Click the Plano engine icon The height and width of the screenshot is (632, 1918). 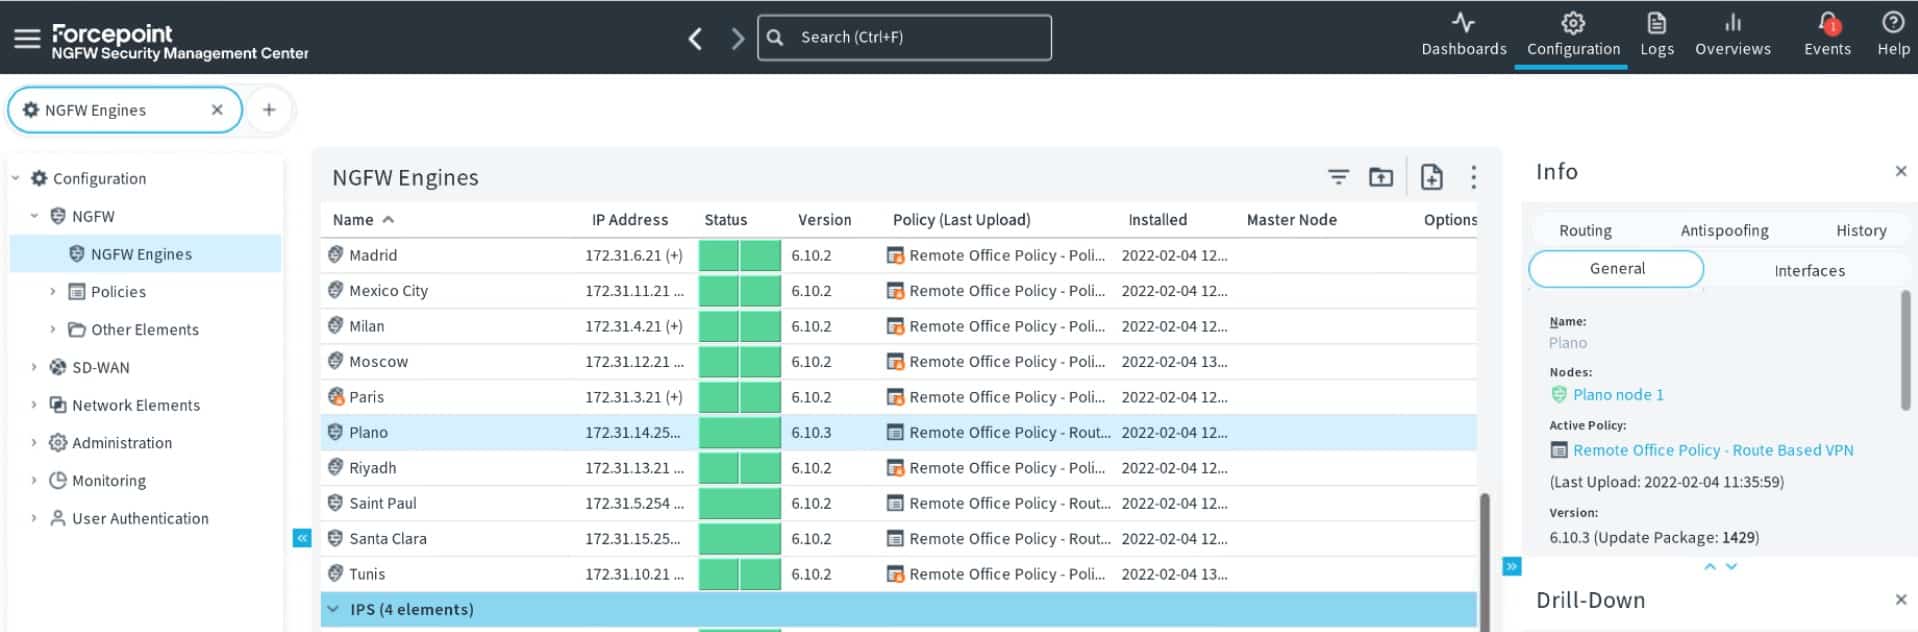336,432
